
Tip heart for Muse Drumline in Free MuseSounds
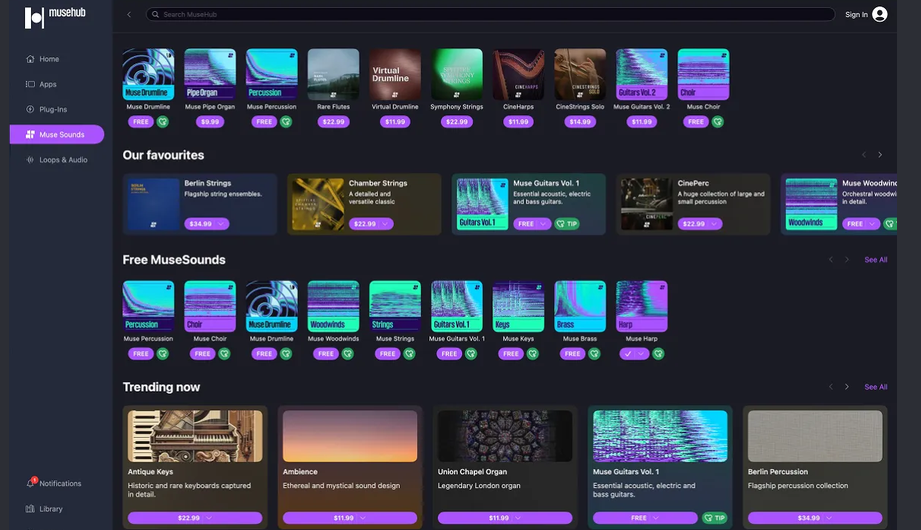pos(286,354)
